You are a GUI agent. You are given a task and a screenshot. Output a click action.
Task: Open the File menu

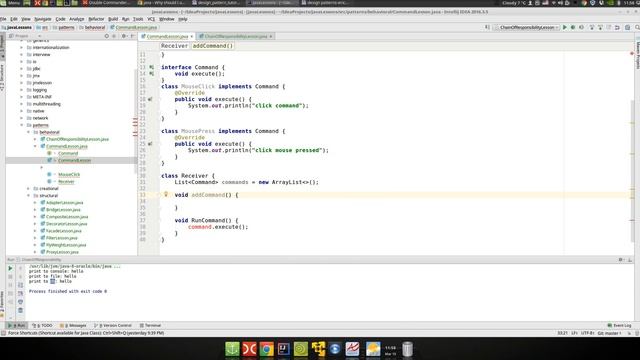pos(3,19)
